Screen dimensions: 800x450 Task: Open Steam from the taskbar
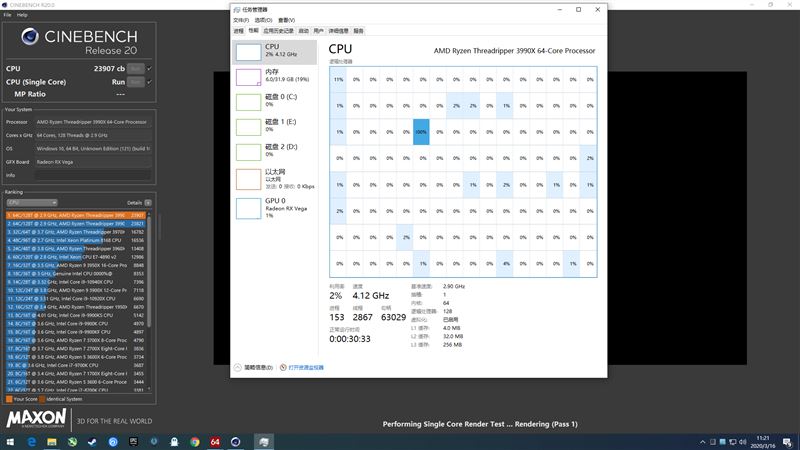coord(92,442)
